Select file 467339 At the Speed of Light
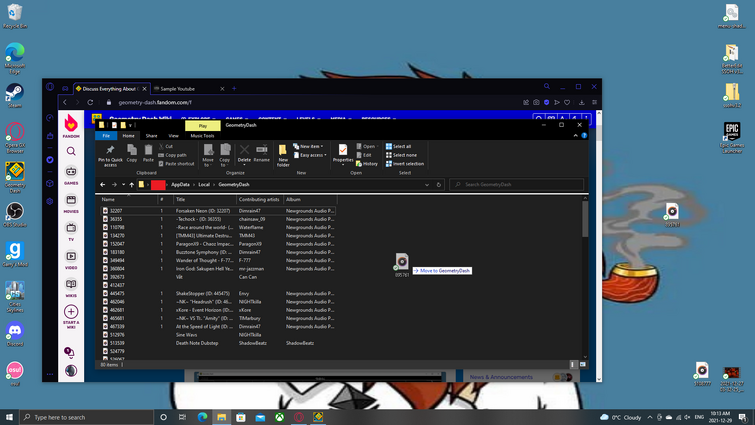Viewport: 755px width, 425px height. 218,326
